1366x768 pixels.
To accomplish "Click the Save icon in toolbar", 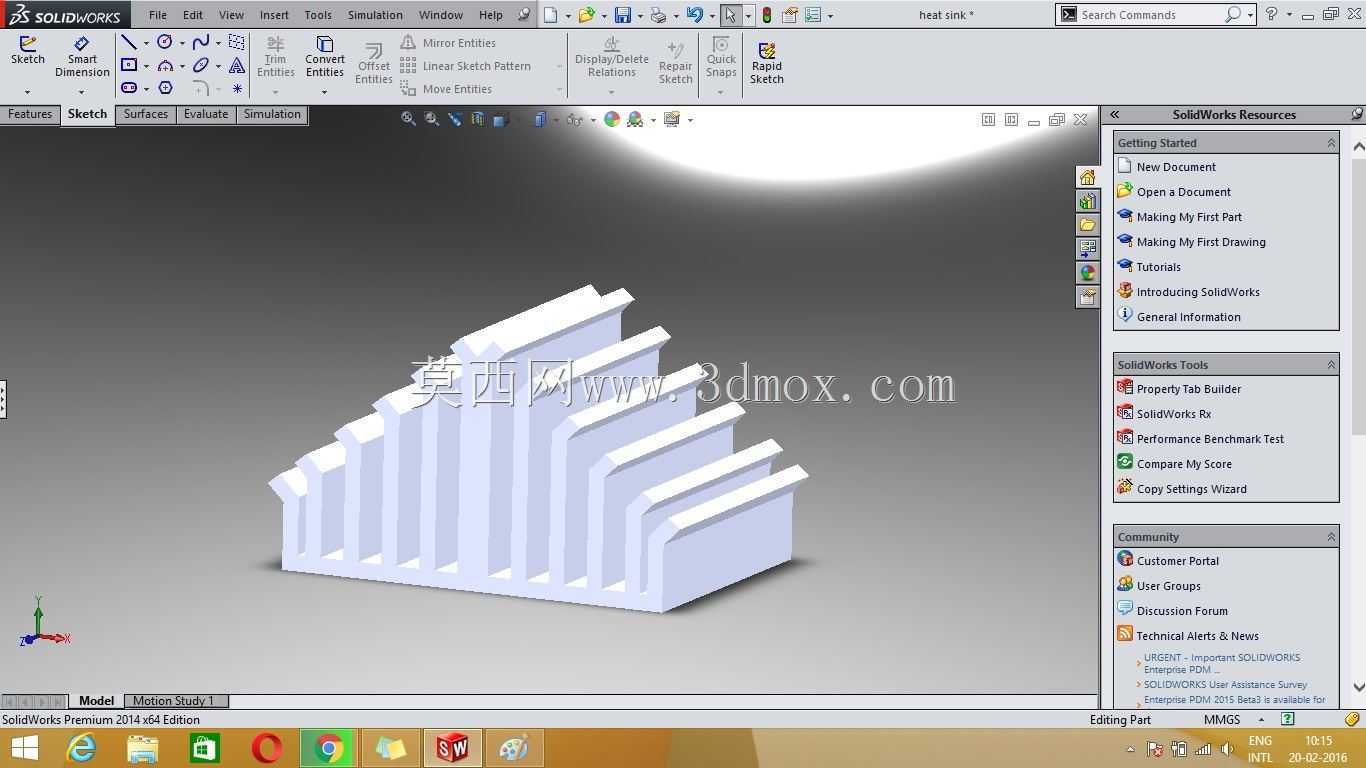I will [623, 15].
